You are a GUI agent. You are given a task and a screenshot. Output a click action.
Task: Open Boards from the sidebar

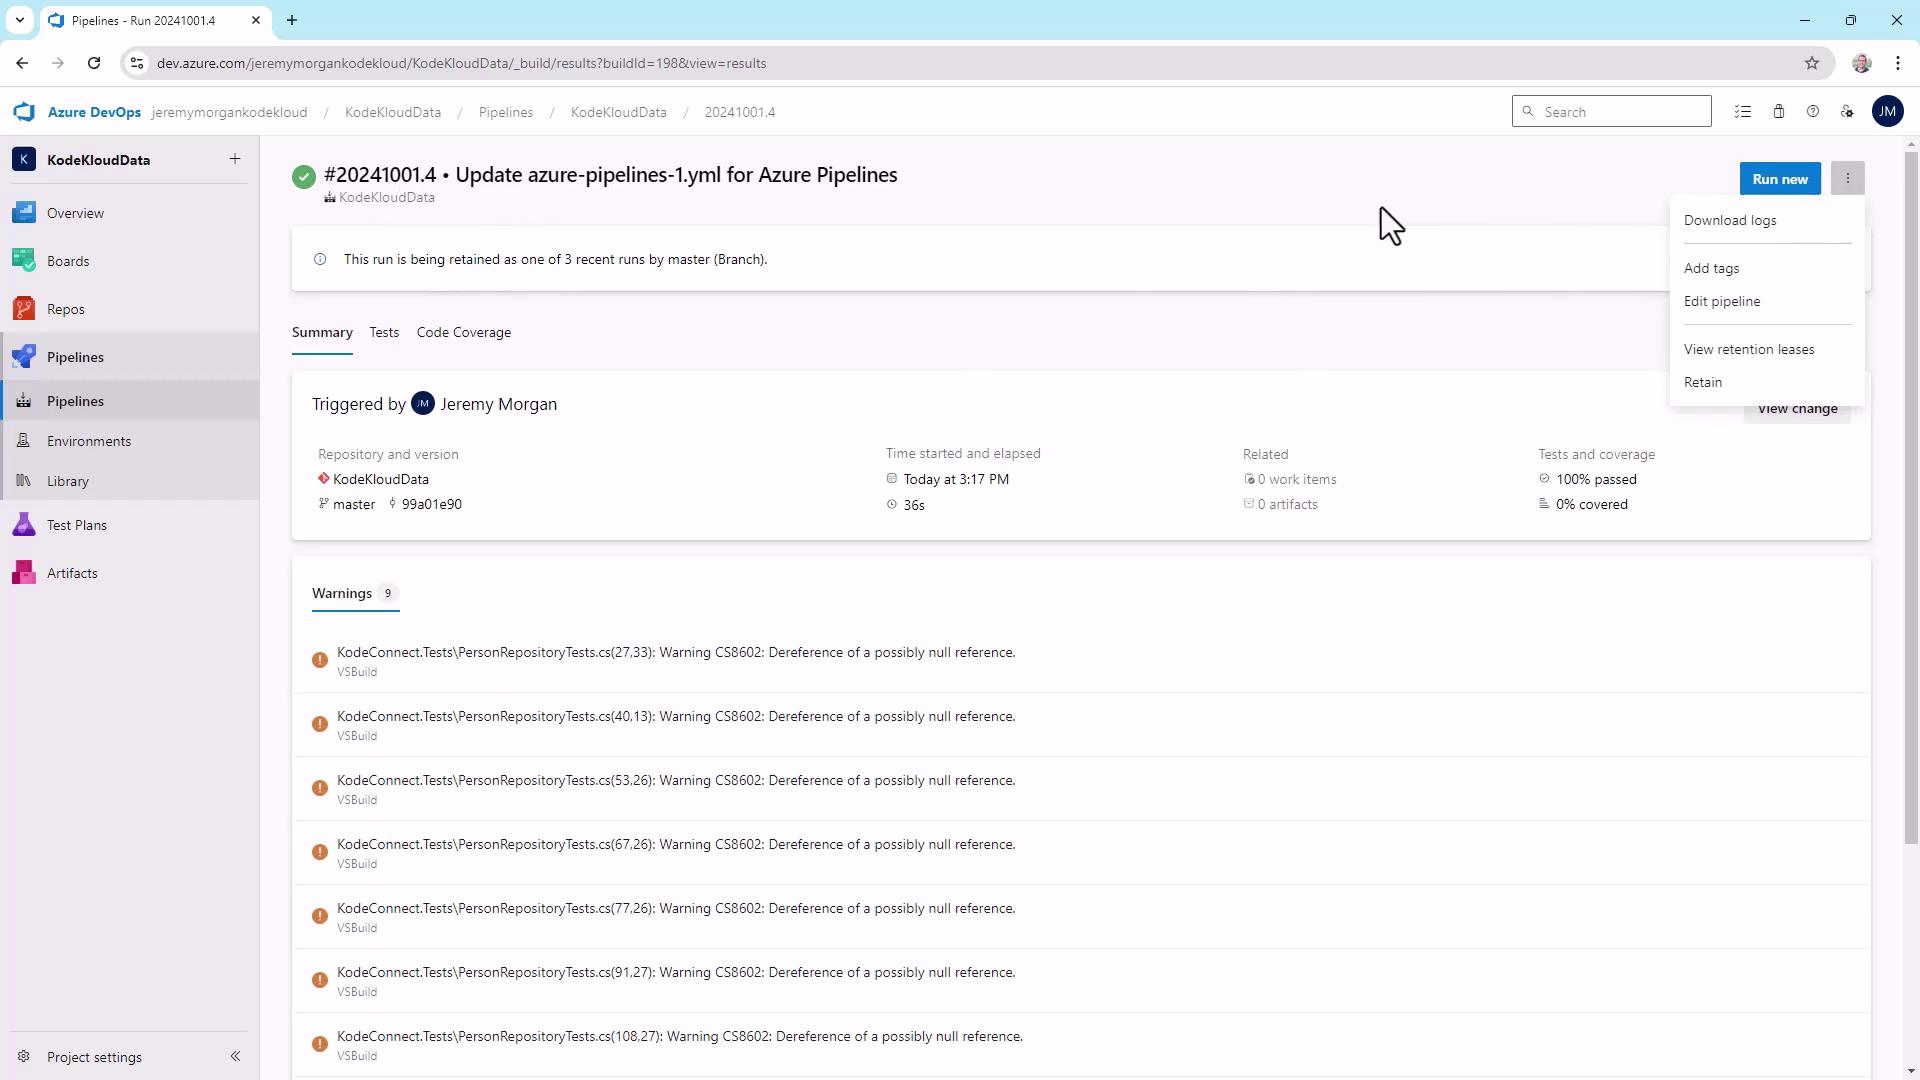pos(68,261)
